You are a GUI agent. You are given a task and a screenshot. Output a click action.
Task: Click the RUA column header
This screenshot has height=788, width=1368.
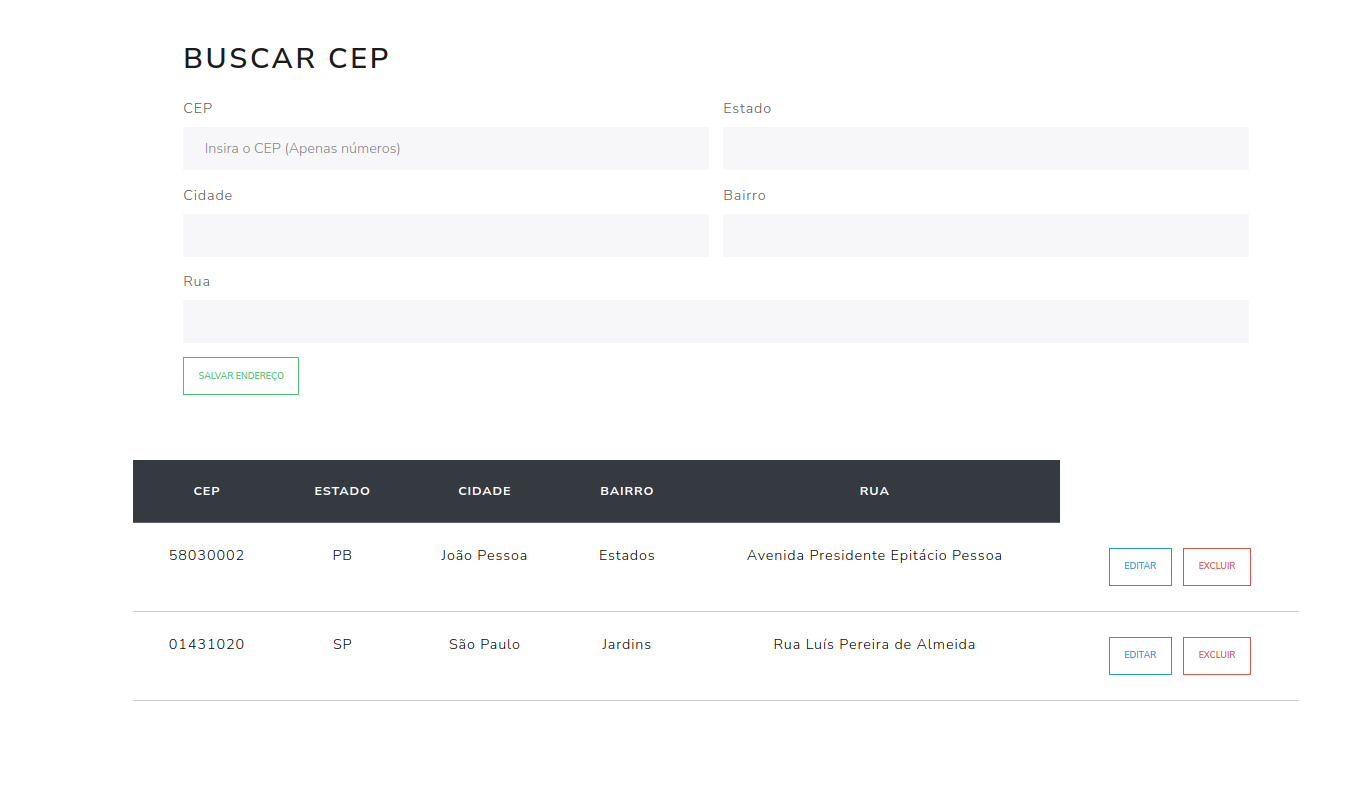874,491
